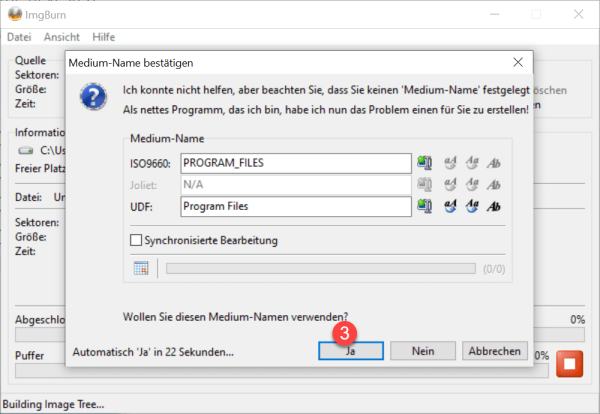Click the ISO9660 field containing PROGRAM_FILES
The height and width of the screenshot is (414, 600).
click(x=296, y=163)
